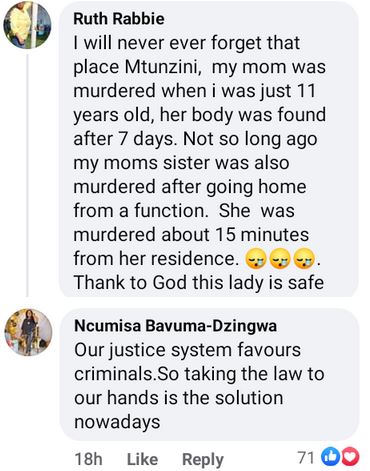Viewport: 370px width, 471px height.
Task: Click the line 'Thank to God this lady is safe'
Action: coord(199,283)
